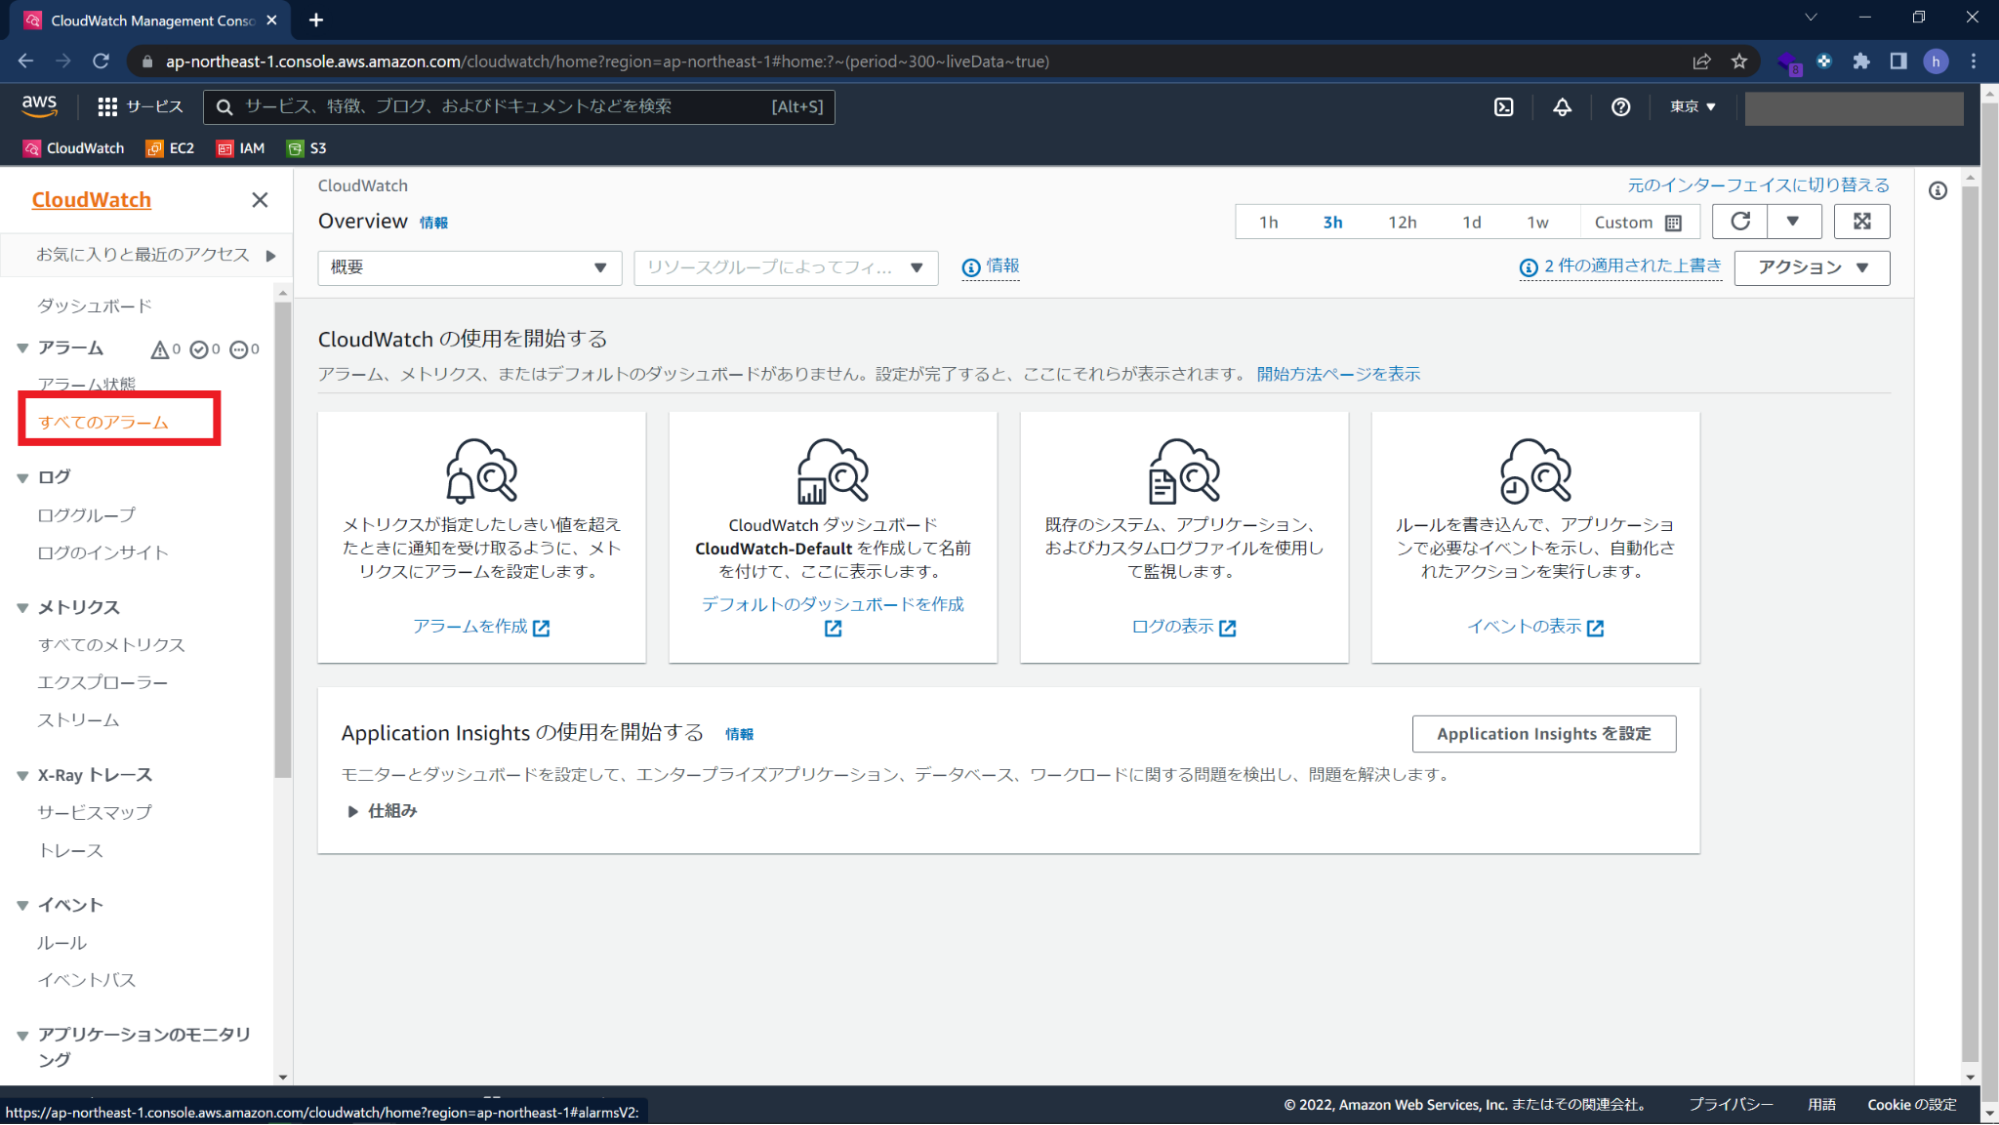The image size is (1999, 1125).
Task: Focus the AWS services search field
Action: (519, 107)
